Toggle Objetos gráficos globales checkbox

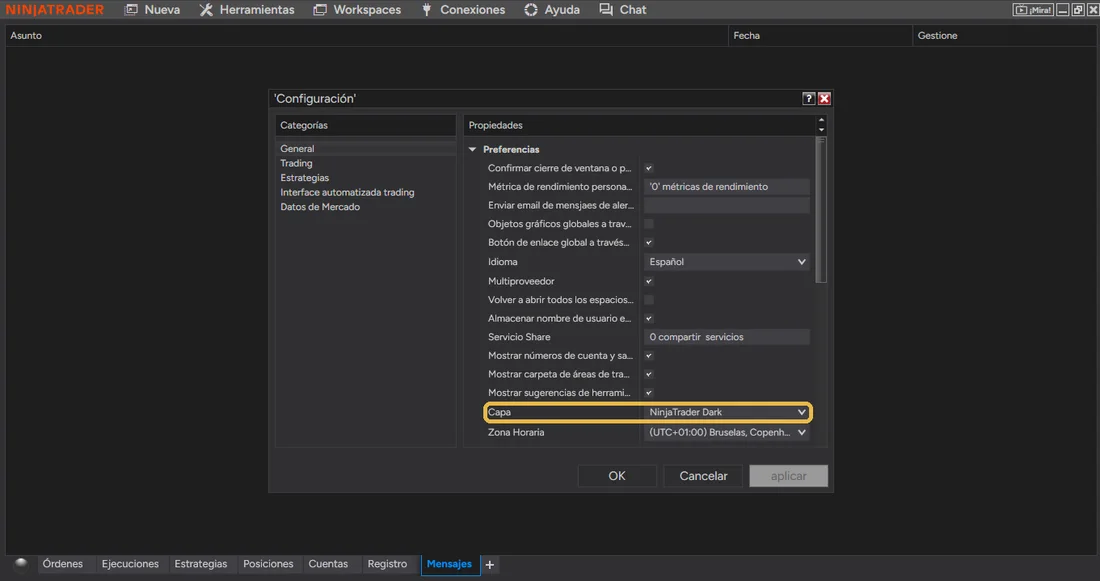(x=649, y=224)
